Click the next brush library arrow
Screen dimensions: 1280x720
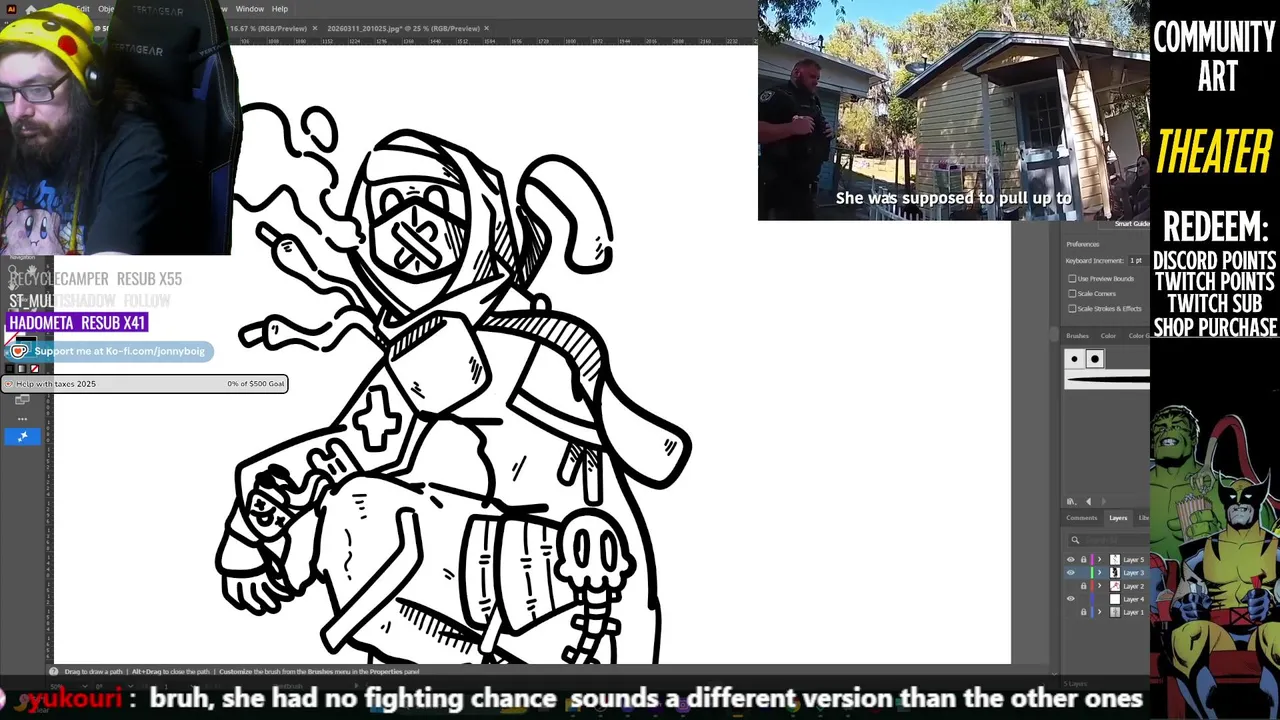[1103, 502]
